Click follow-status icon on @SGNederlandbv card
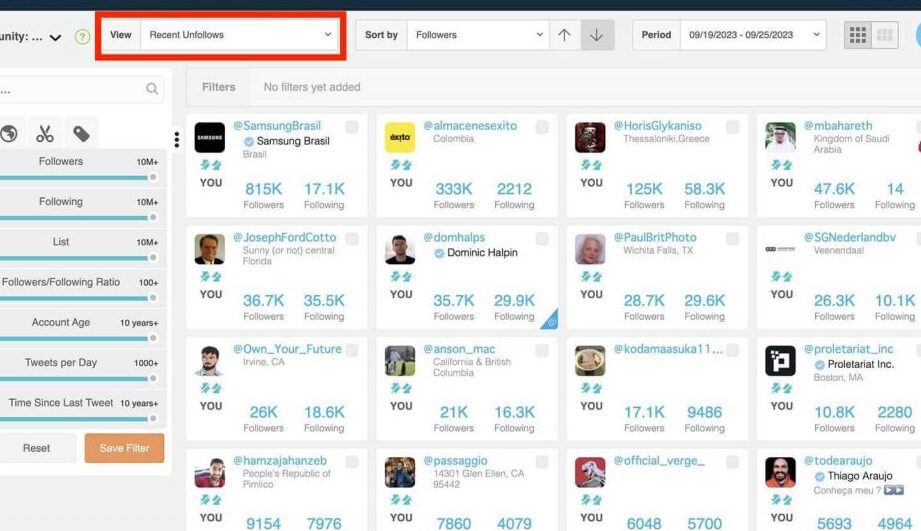The image size is (921, 531). pyautogui.click(x=782, y=277)
